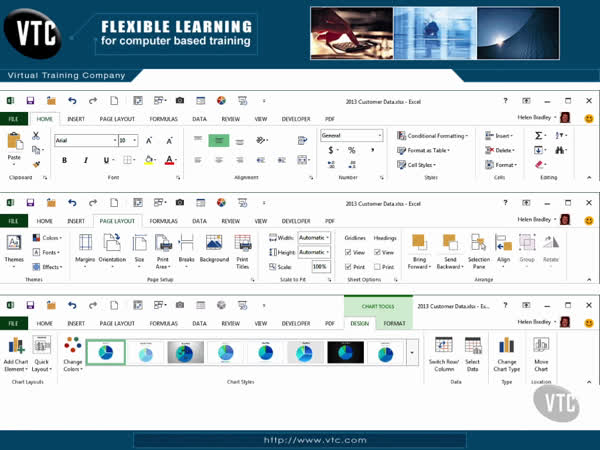Image resolution: width=600 pixels, height=450 pixels.
Task: Open the font size 10 dropdown
Action: [134, 140]
